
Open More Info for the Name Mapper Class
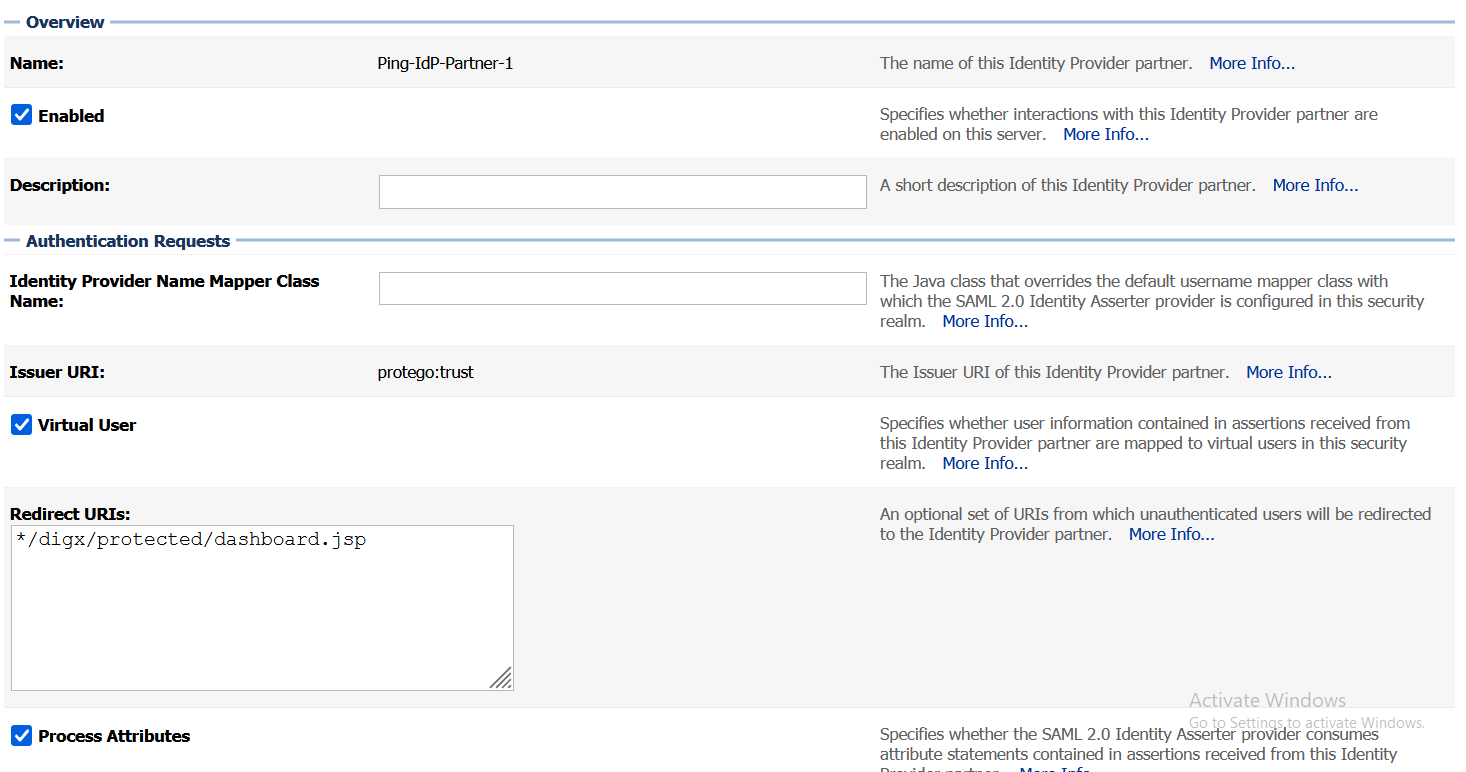tap(985, 321)
